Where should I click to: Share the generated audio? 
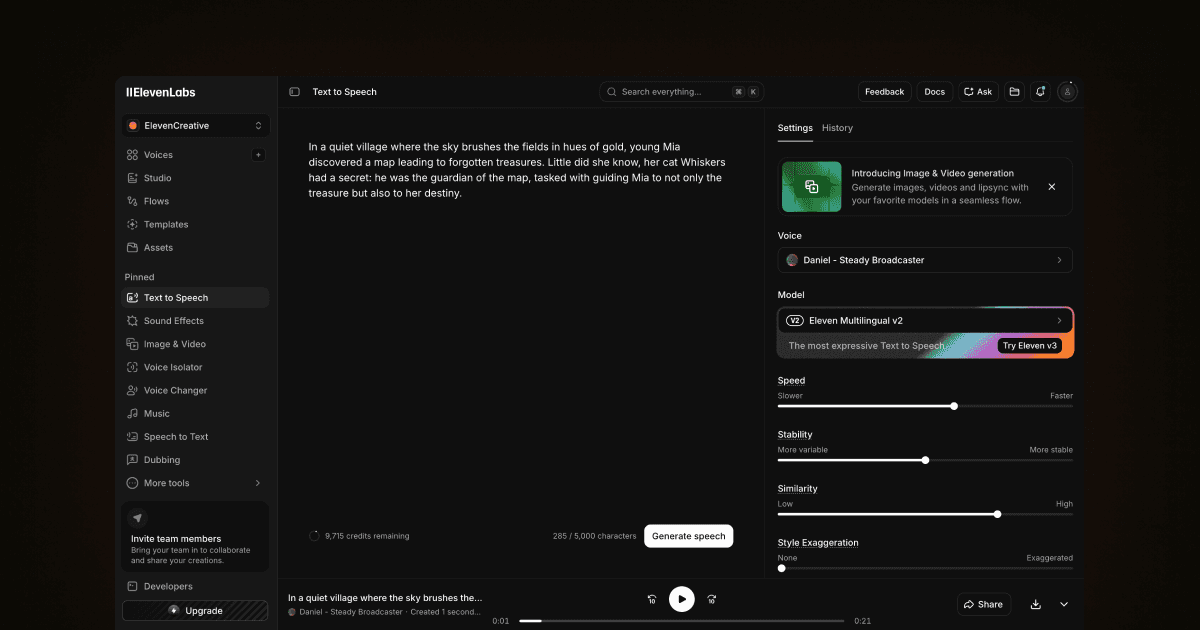(x=984, y=604)
